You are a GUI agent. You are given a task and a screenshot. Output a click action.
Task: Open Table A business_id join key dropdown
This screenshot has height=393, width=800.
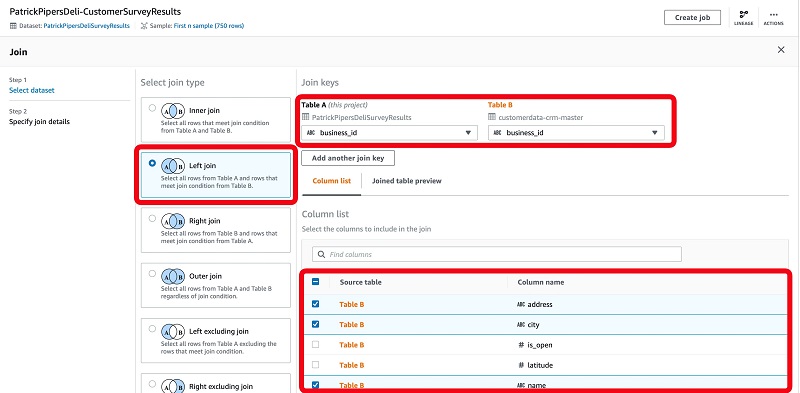[389, 133]
